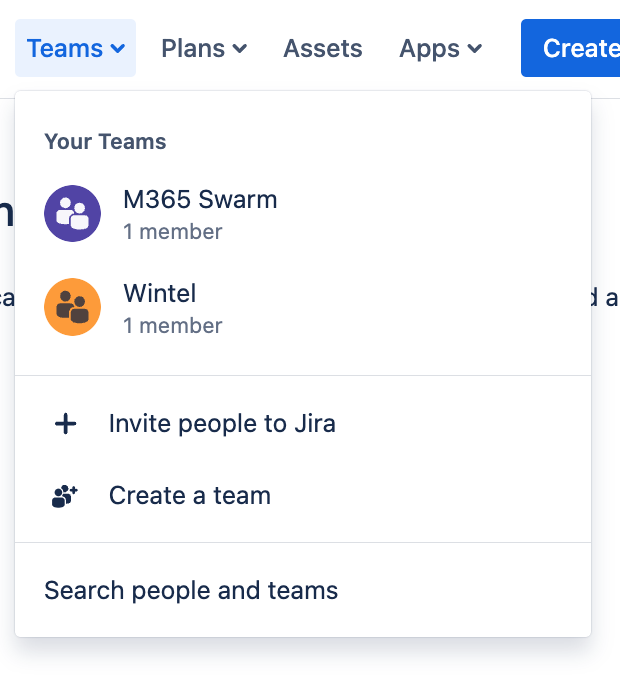Open the Plans dropdown
This screenshot has height=696, width=620.
204,48
